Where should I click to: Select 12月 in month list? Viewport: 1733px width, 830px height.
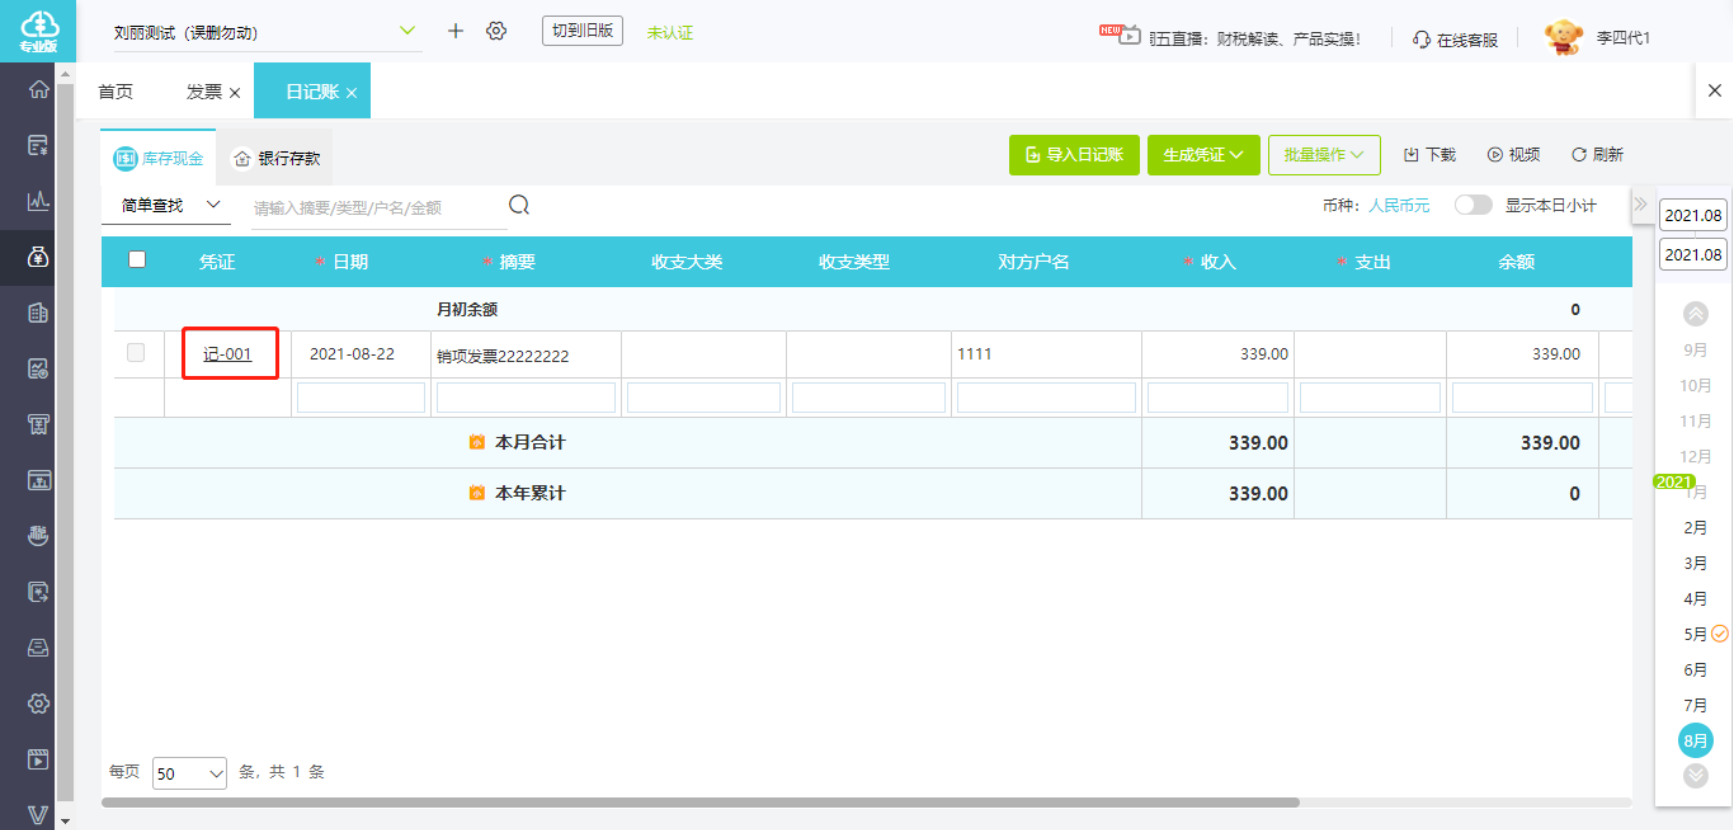tap(1695, 456)
